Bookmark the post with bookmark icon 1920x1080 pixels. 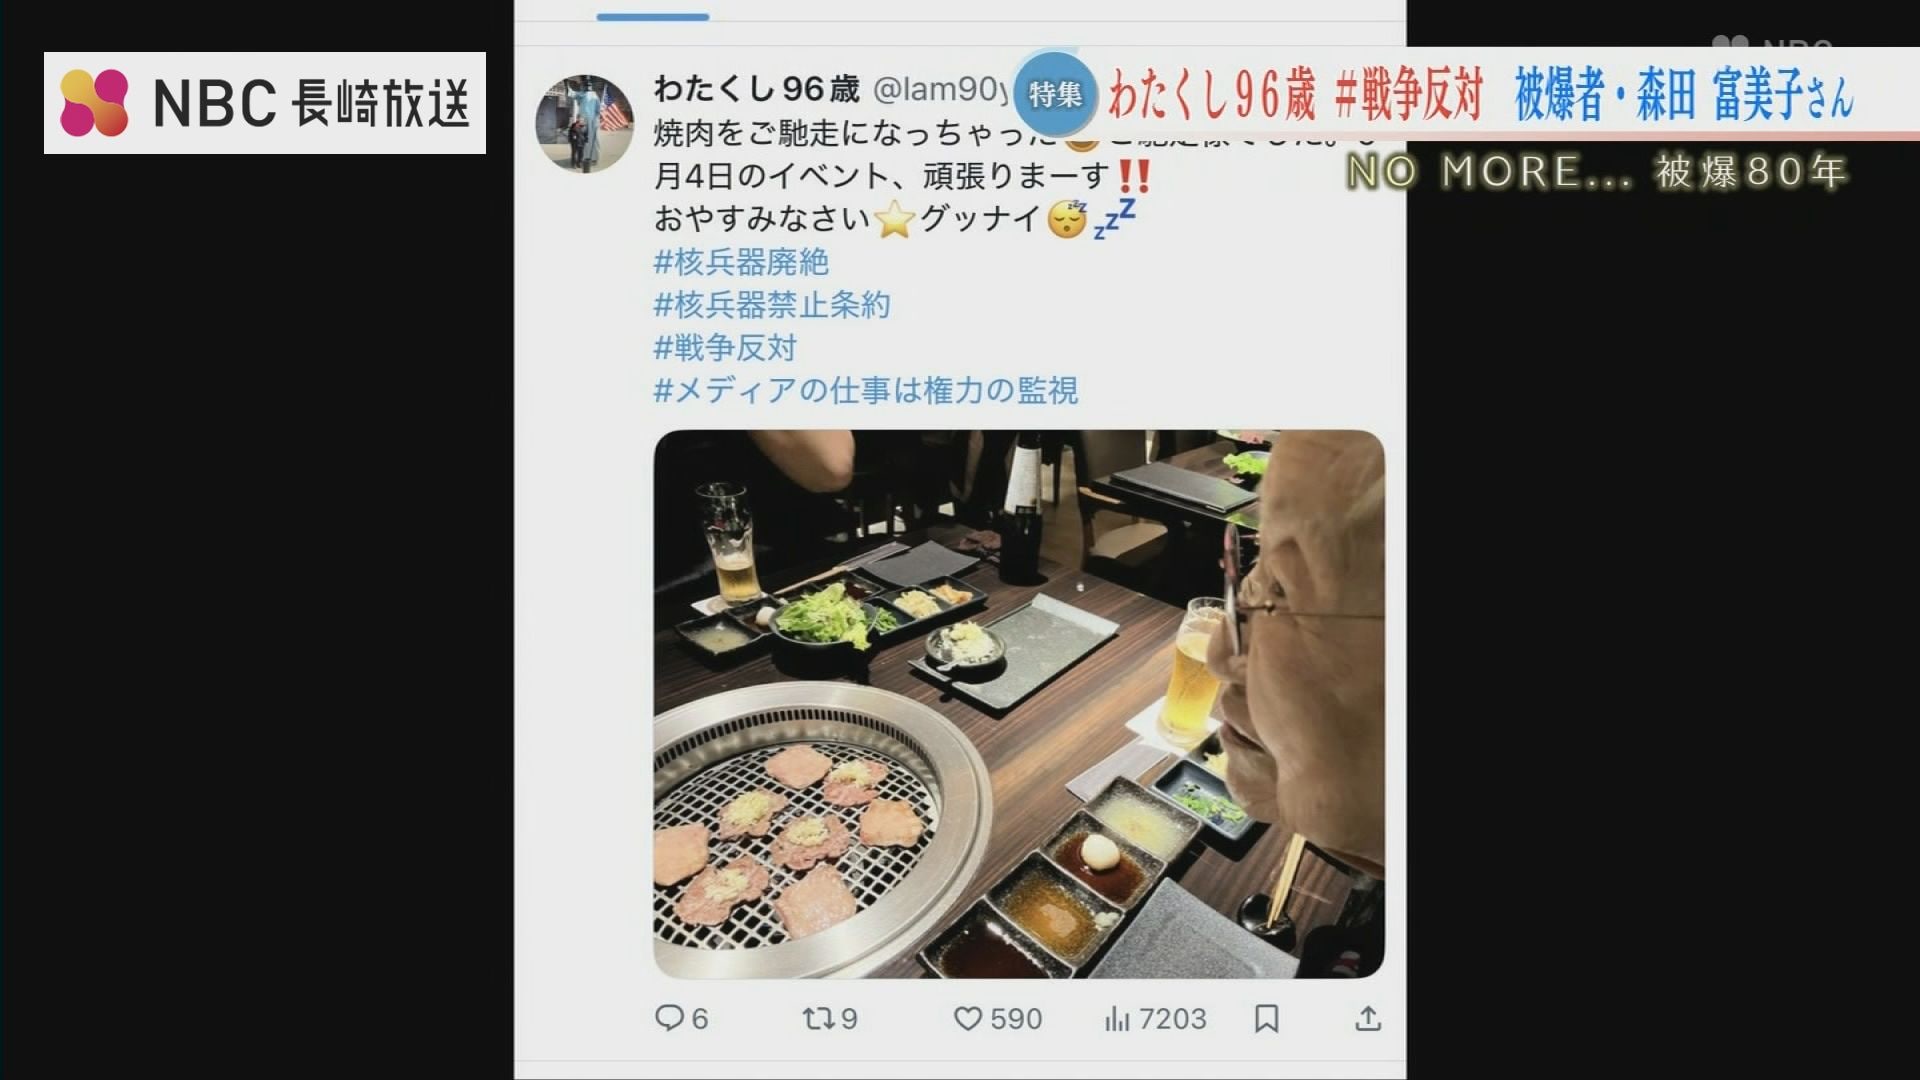[1266, 1018]
